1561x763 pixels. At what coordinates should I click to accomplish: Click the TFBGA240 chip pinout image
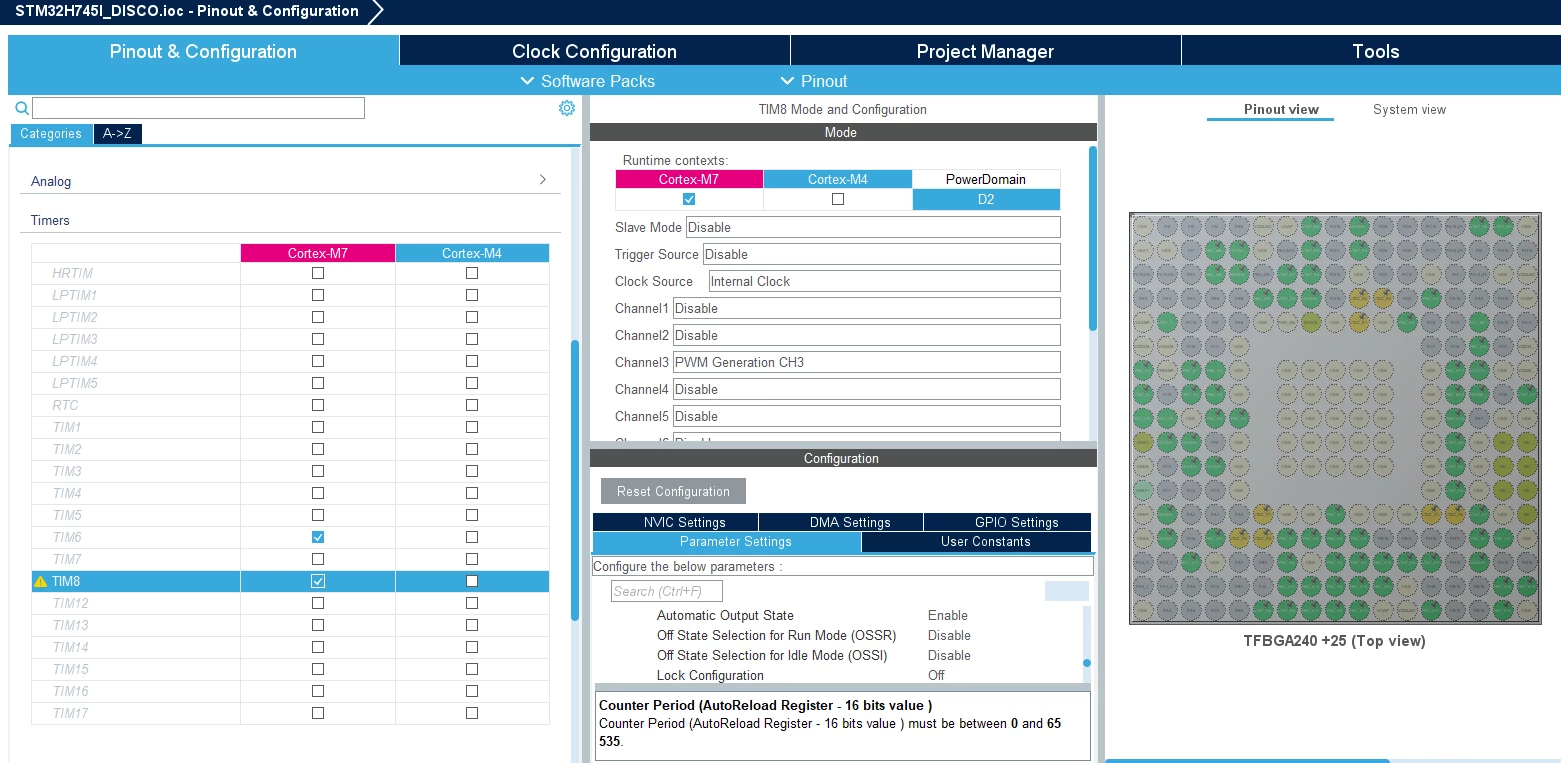pos(1335,418)
